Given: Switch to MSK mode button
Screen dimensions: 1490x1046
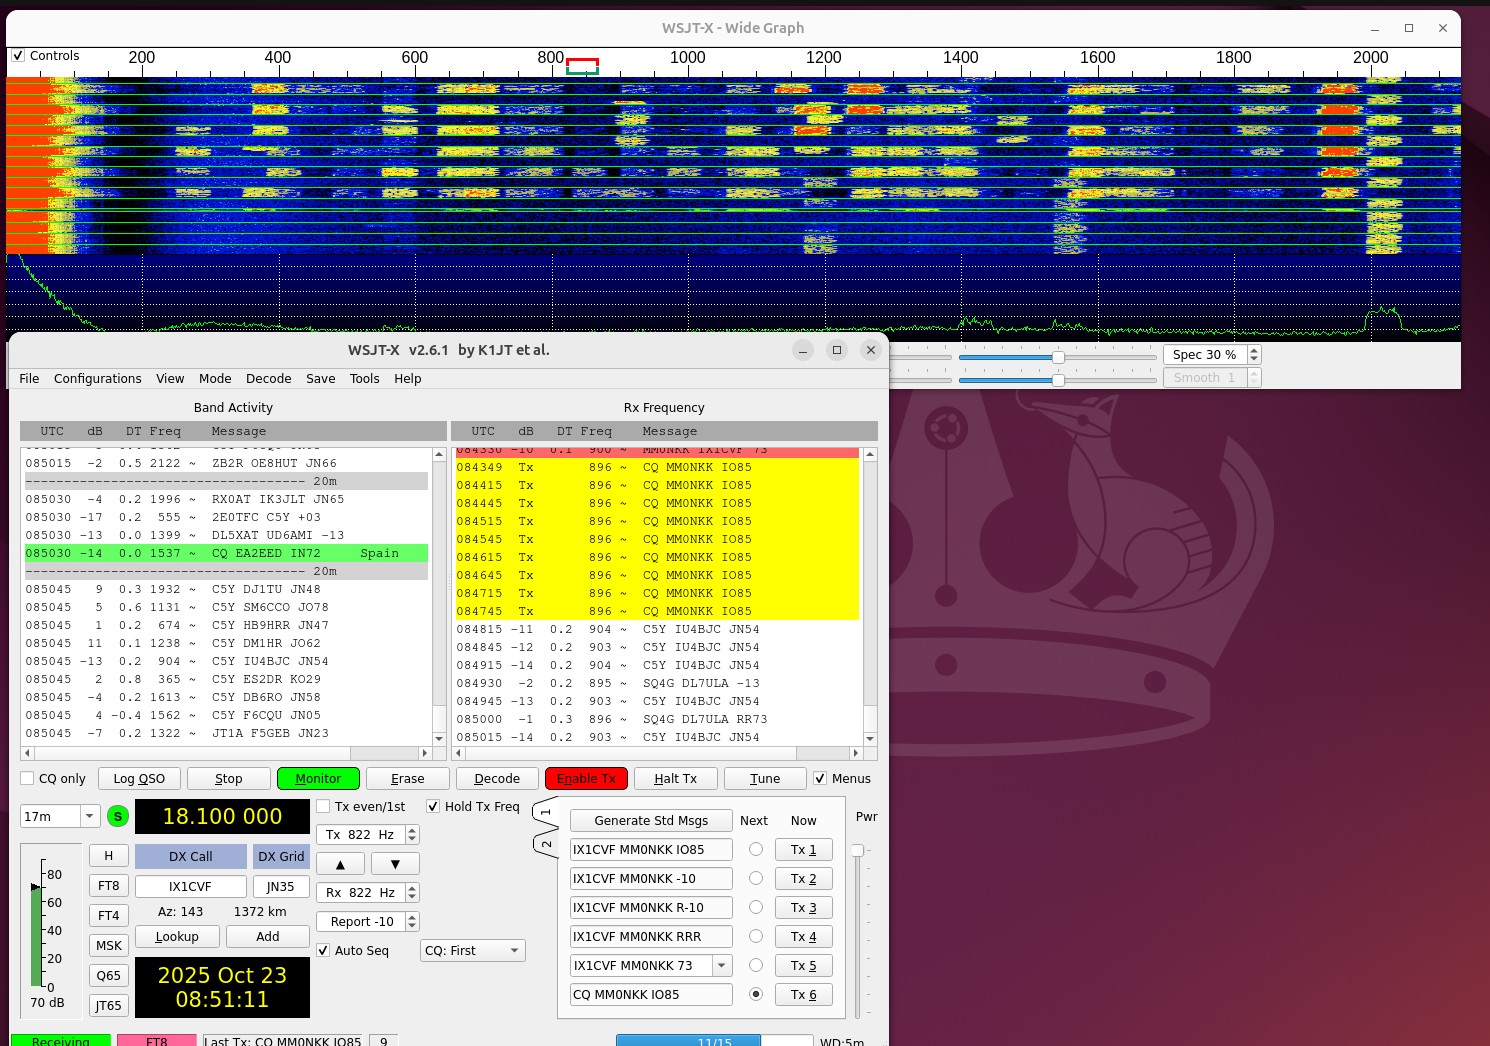Looking at the screenshot, I should (109, 946).
